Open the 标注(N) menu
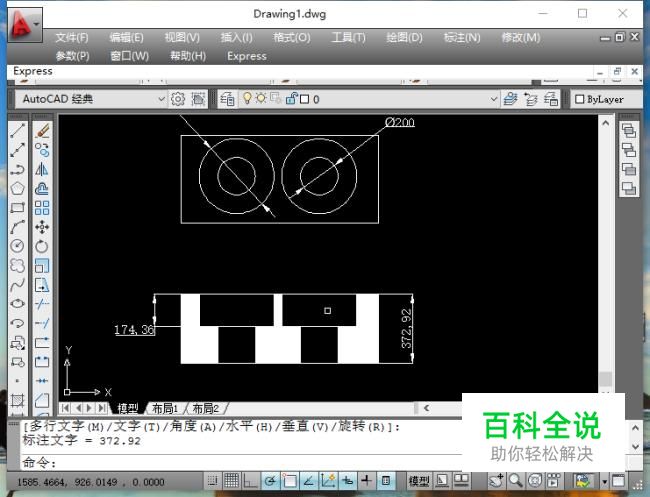The image size is (650, 497). coord(462,38)
